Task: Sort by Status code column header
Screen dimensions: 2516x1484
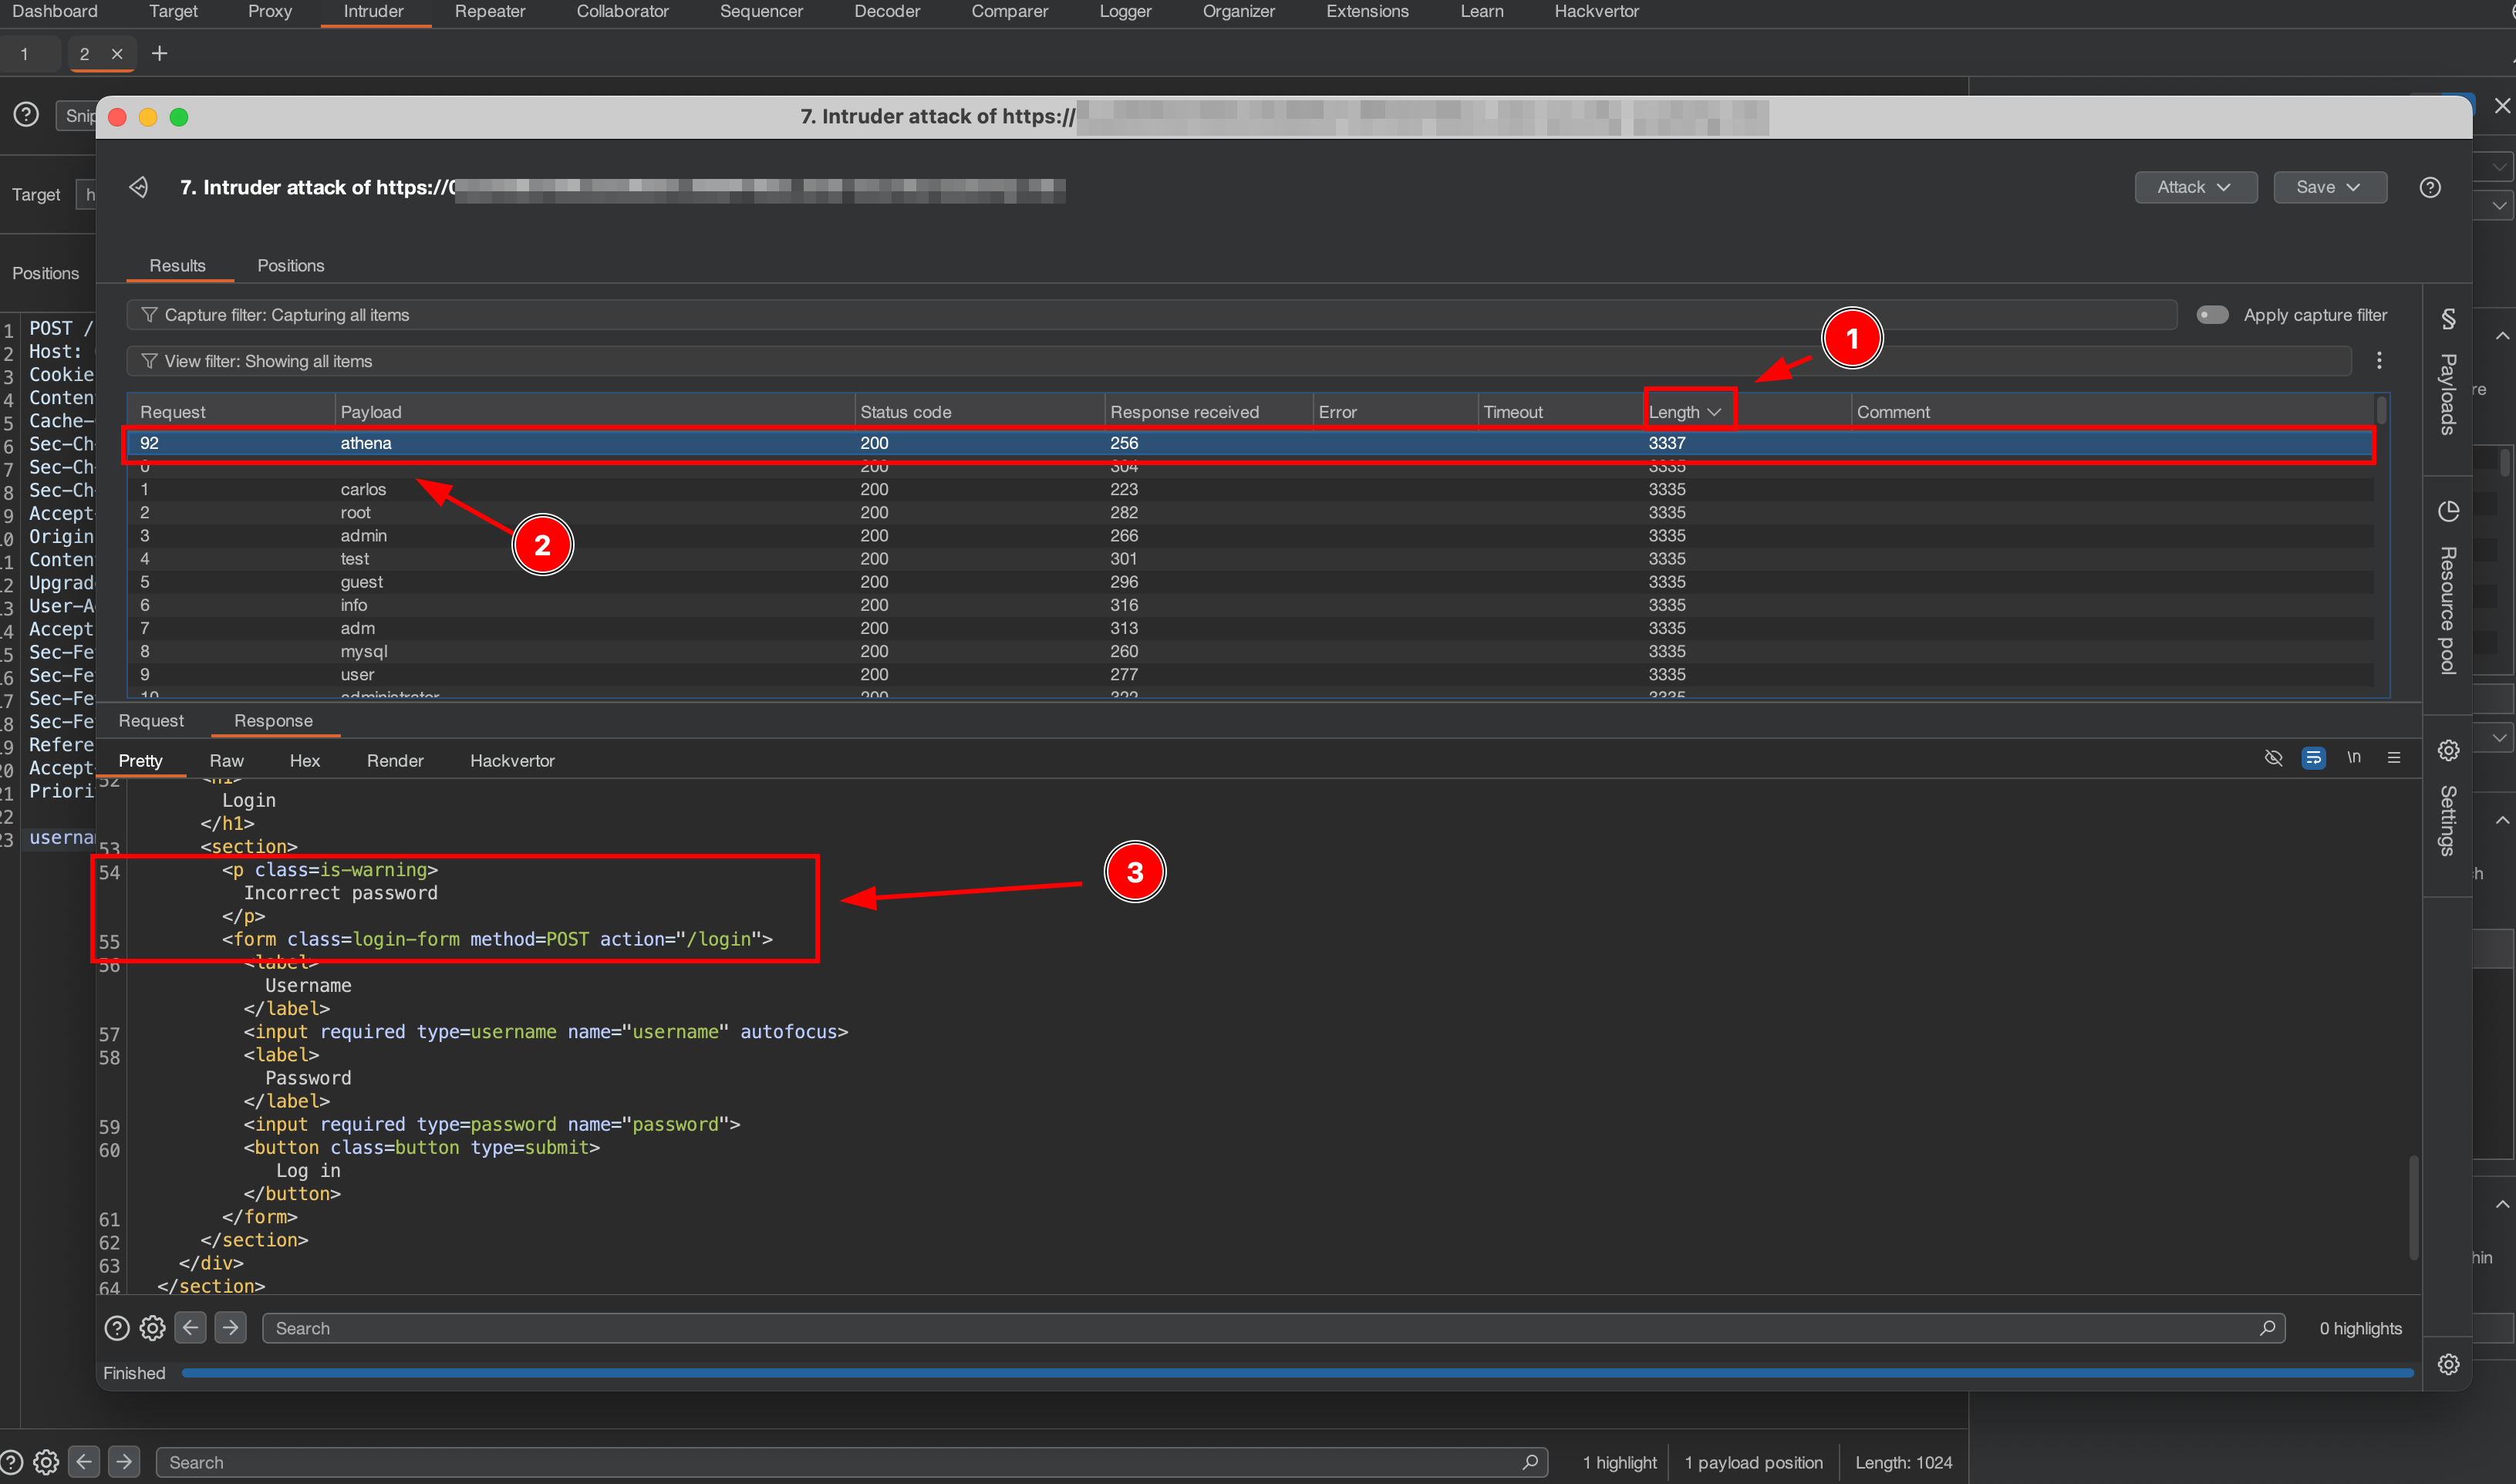Action: coord(979,411)
